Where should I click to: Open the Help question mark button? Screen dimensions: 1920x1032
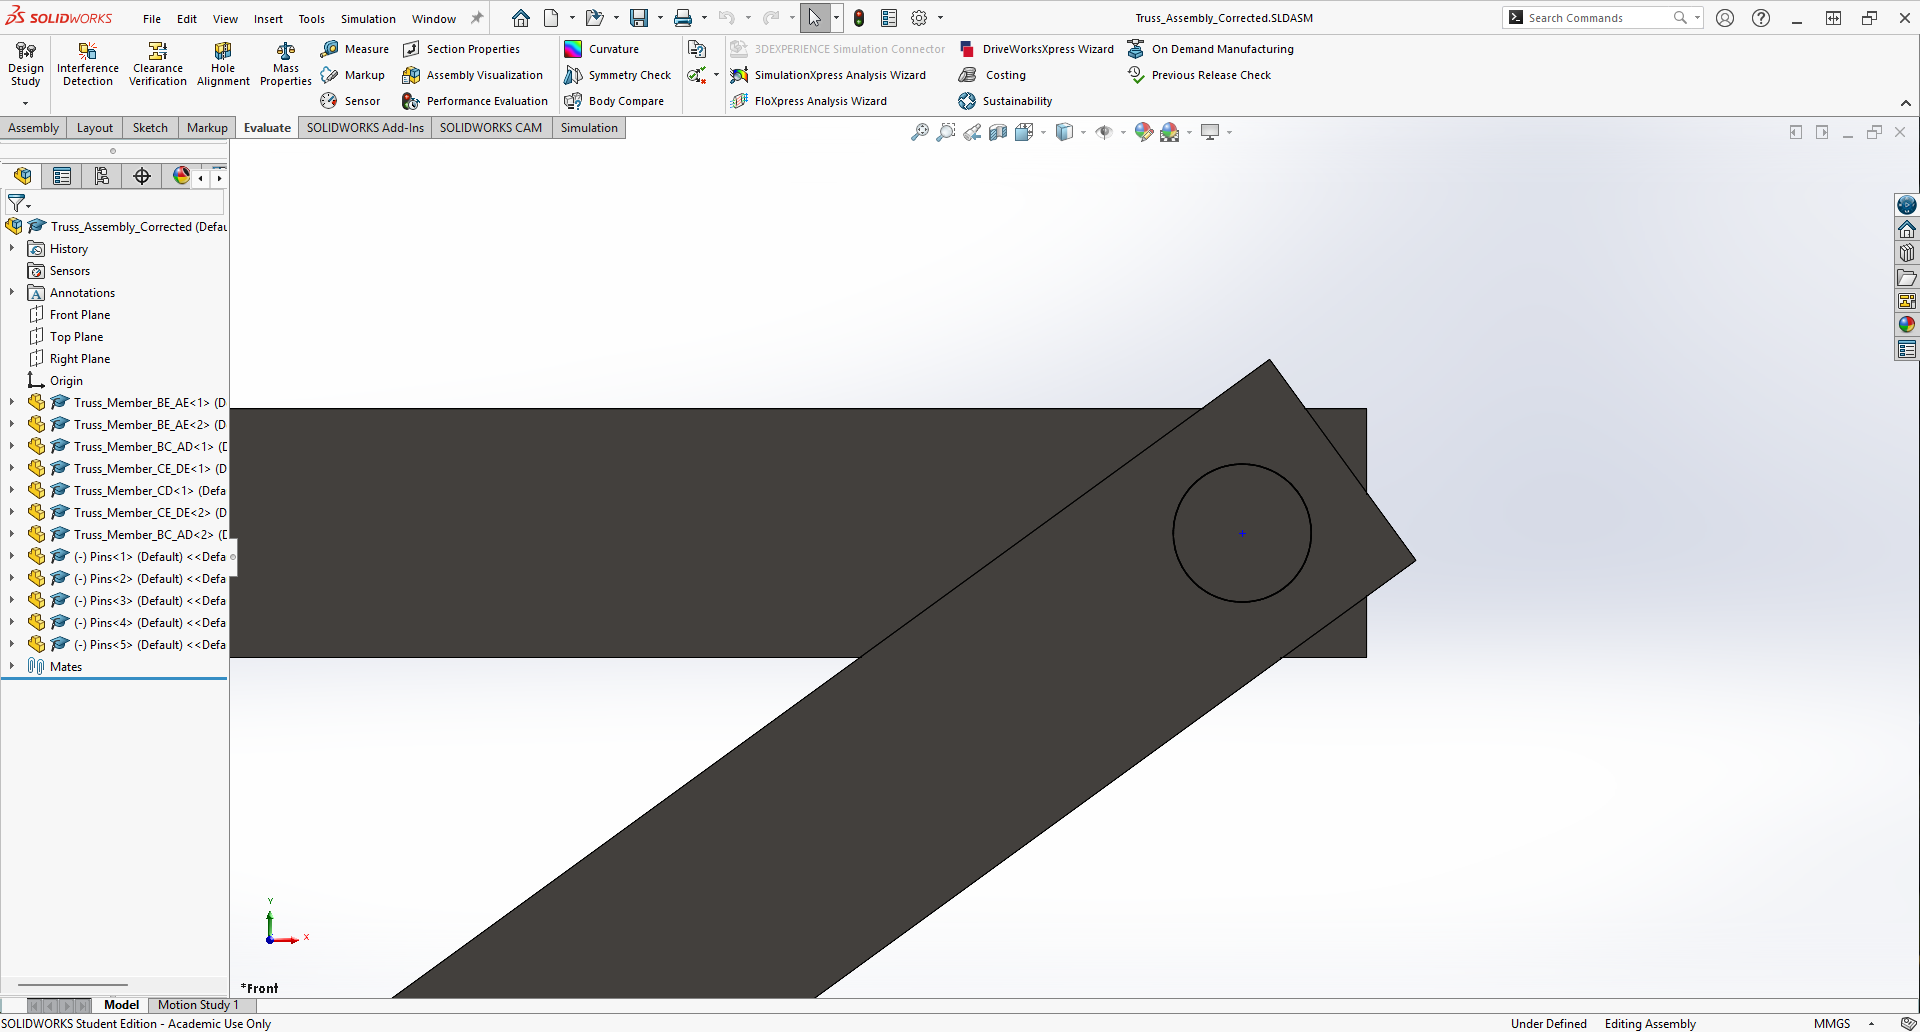coord(1761,18)
